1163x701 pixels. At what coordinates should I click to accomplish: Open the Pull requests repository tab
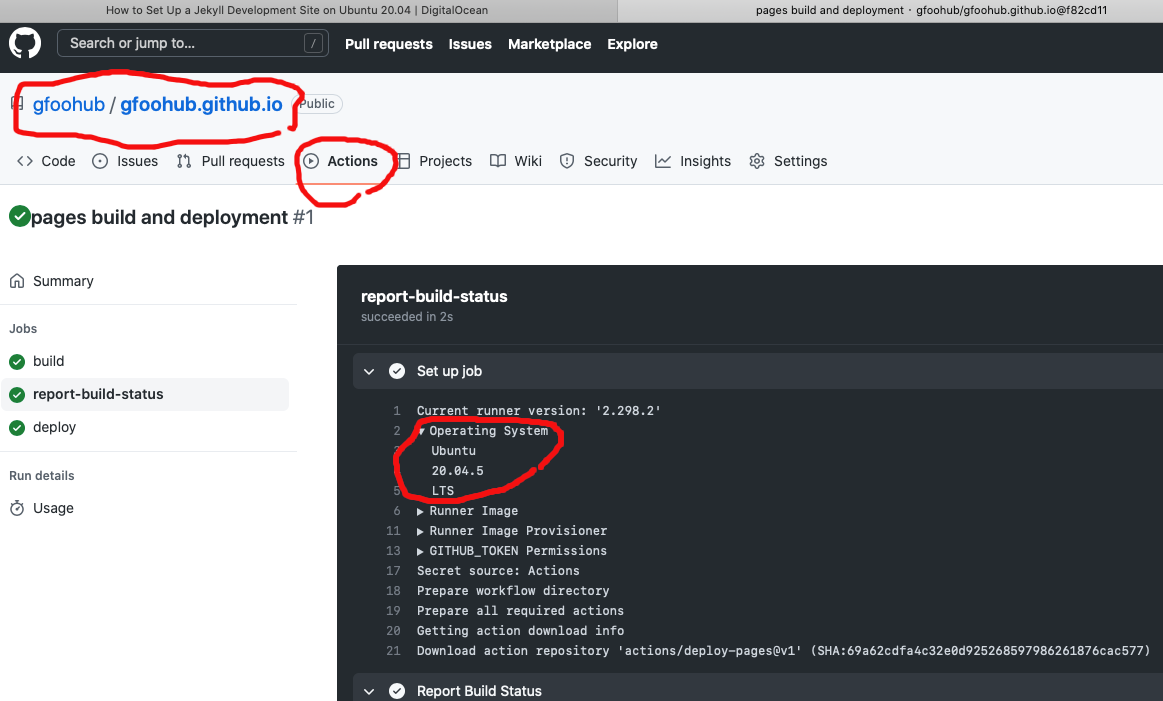click(x=231, y=161)
